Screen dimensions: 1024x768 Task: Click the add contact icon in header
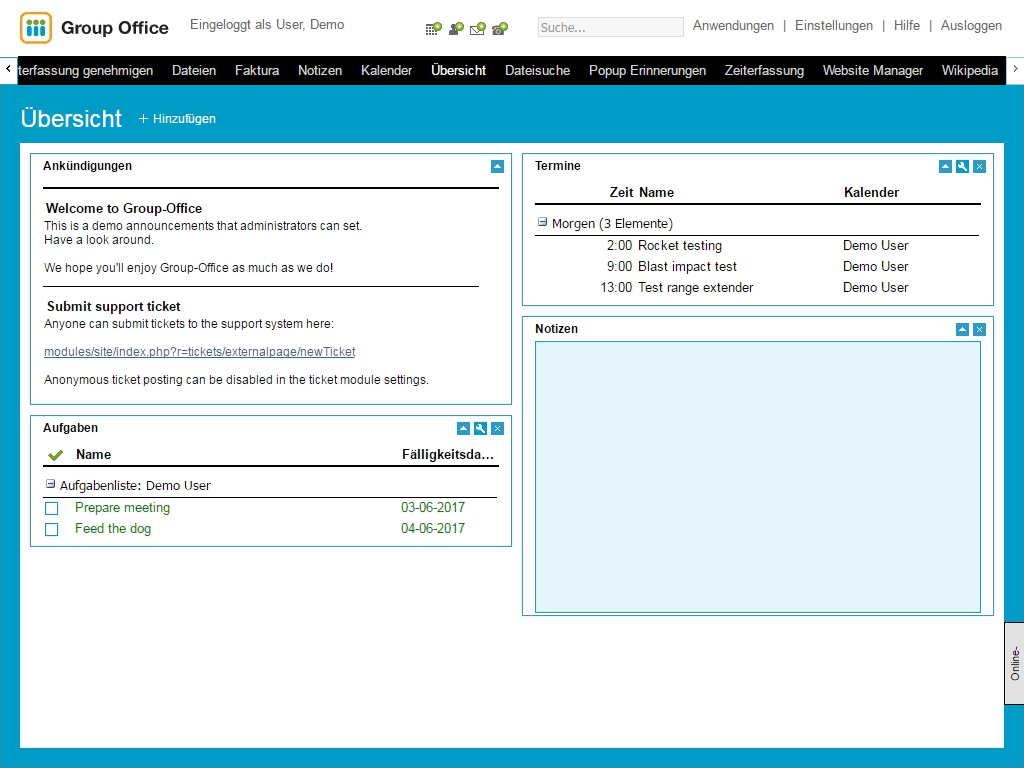click(x=456, y=28)
